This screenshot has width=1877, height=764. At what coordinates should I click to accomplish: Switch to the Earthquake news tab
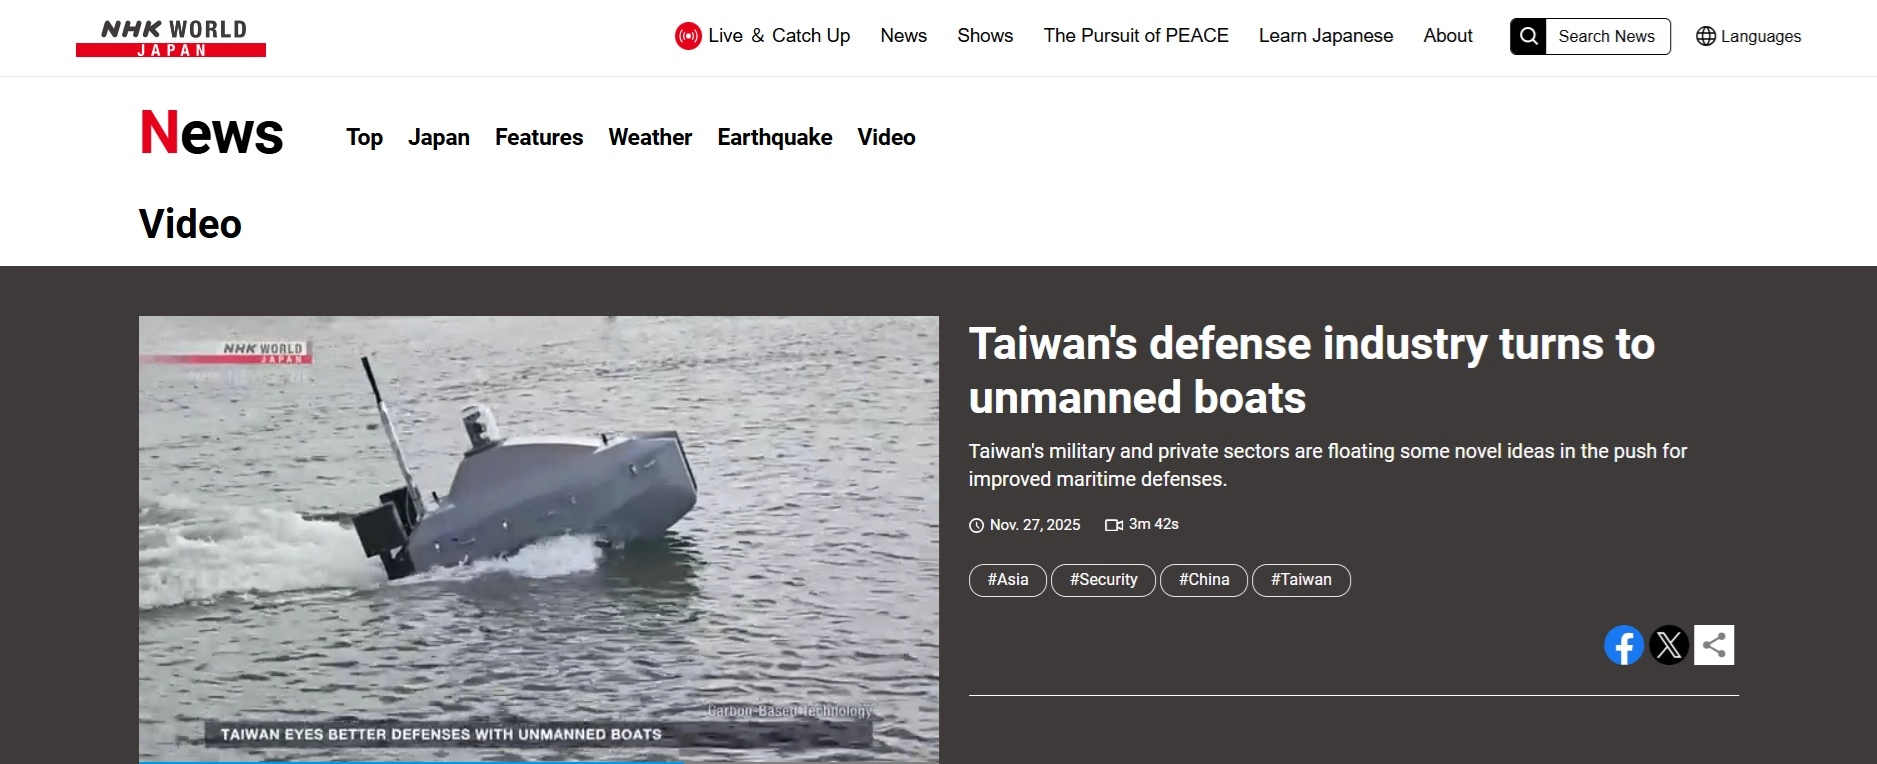(774, 137)
